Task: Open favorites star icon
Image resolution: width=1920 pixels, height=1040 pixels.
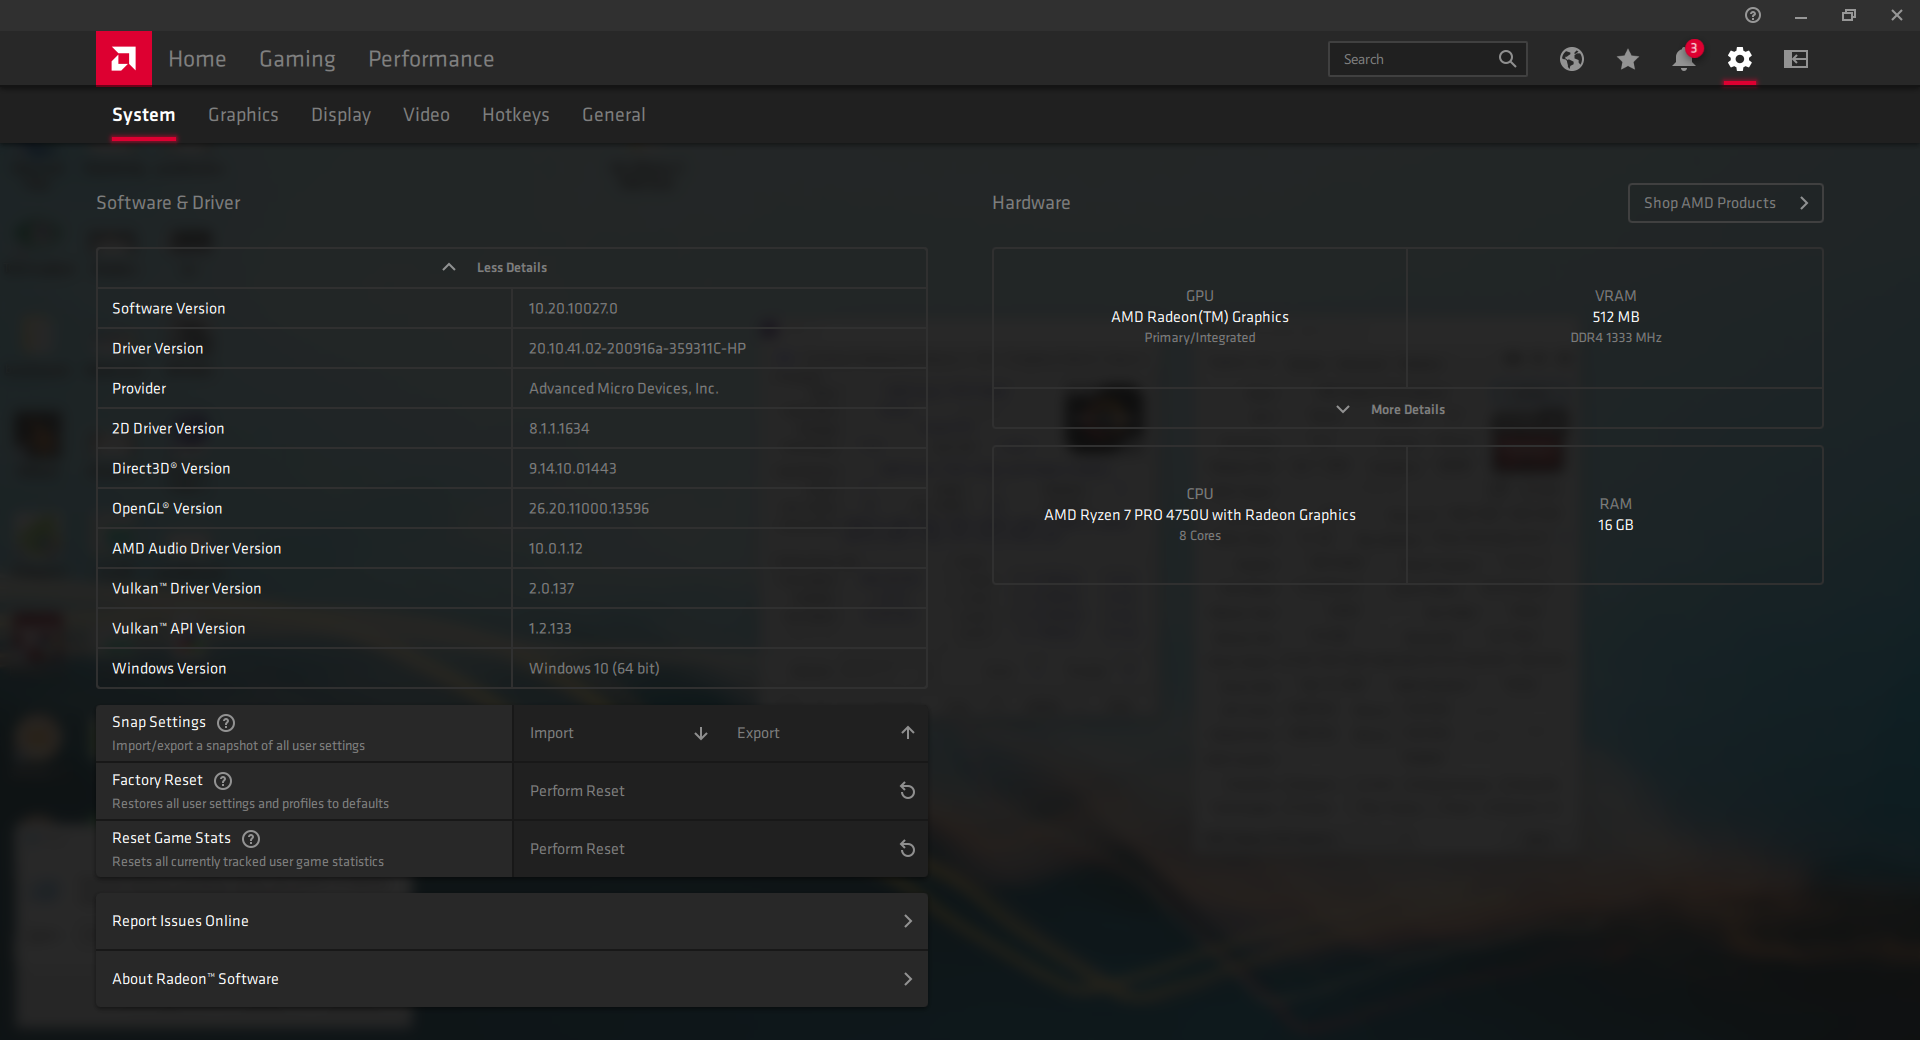Action: [1627, 60]
